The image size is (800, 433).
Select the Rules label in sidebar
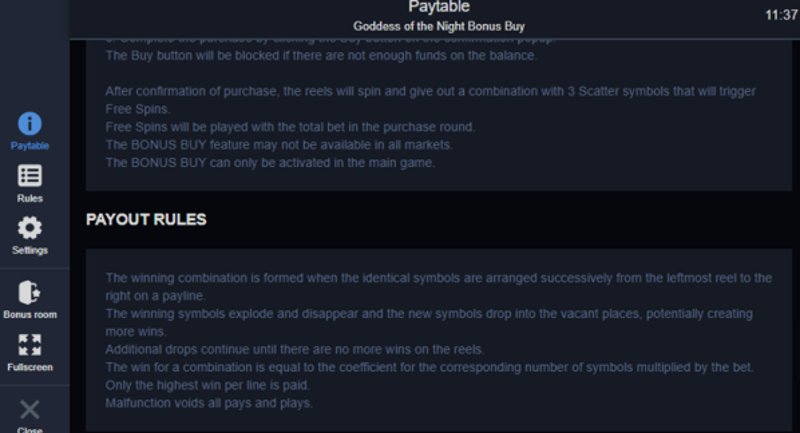pos(30,198)
